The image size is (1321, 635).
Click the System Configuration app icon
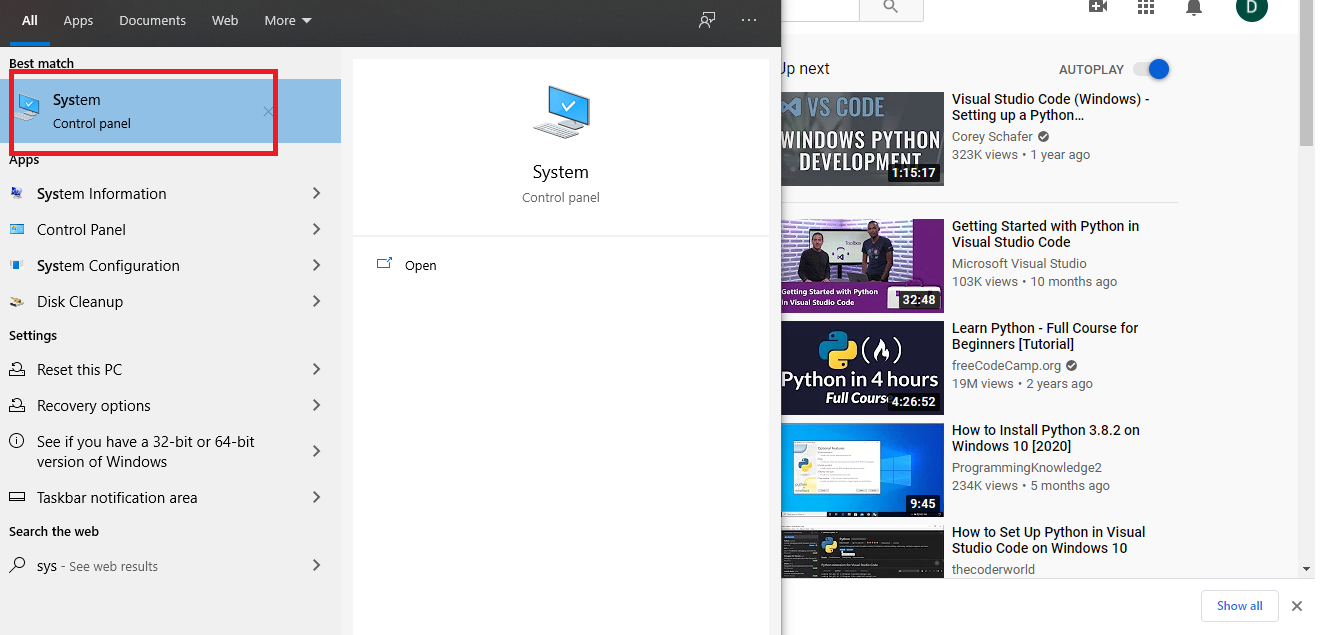[17, 265]
